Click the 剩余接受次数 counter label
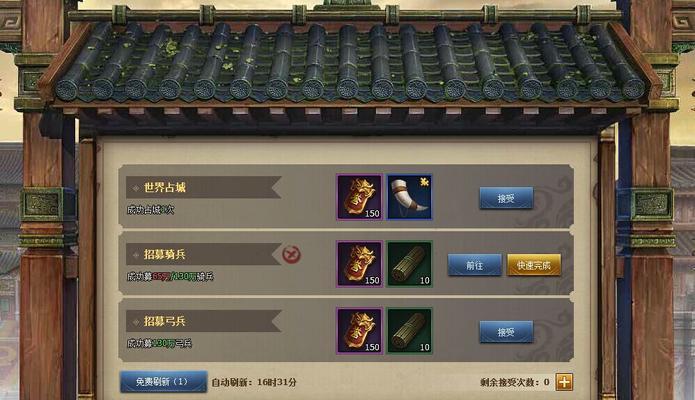695x400 pixels. [x=515, y=382]
